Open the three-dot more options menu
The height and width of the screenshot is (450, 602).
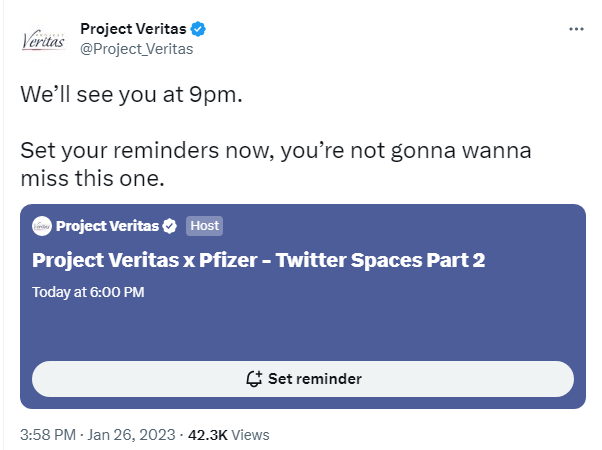[576, 29]
